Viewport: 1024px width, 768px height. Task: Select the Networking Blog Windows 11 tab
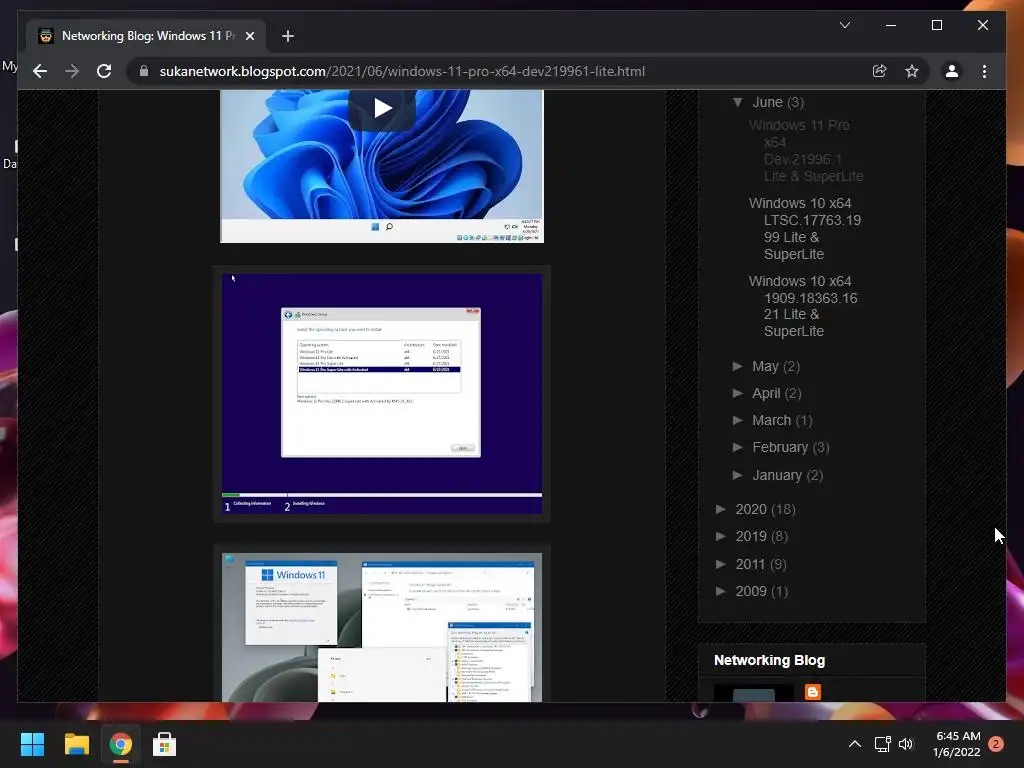click(x=147, y=36)
